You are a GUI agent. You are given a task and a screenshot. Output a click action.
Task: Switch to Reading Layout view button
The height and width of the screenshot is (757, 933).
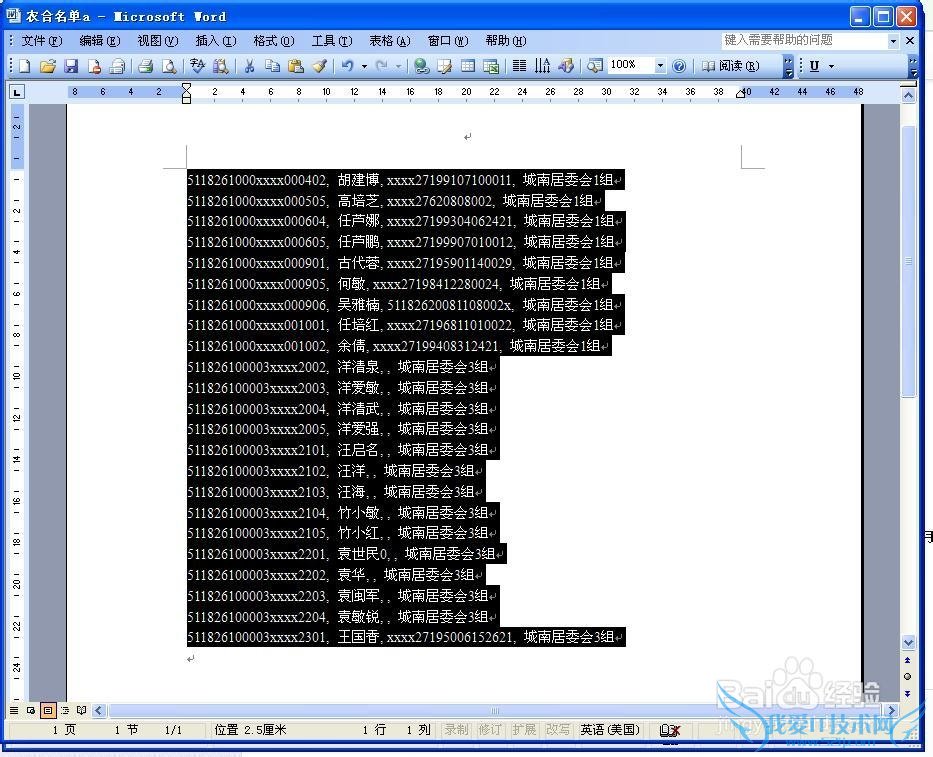click(x=82, y=710)
